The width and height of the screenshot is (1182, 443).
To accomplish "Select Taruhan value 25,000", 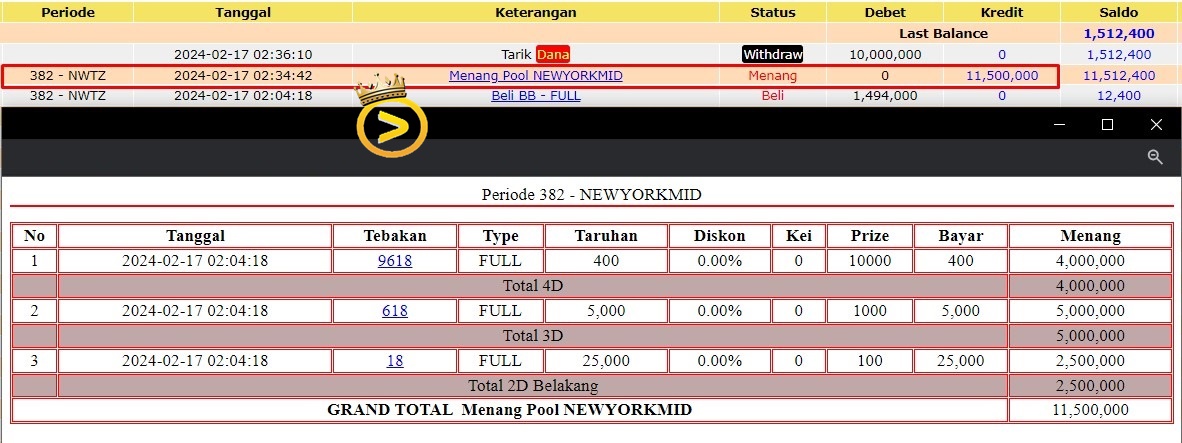I will [606, 361].
